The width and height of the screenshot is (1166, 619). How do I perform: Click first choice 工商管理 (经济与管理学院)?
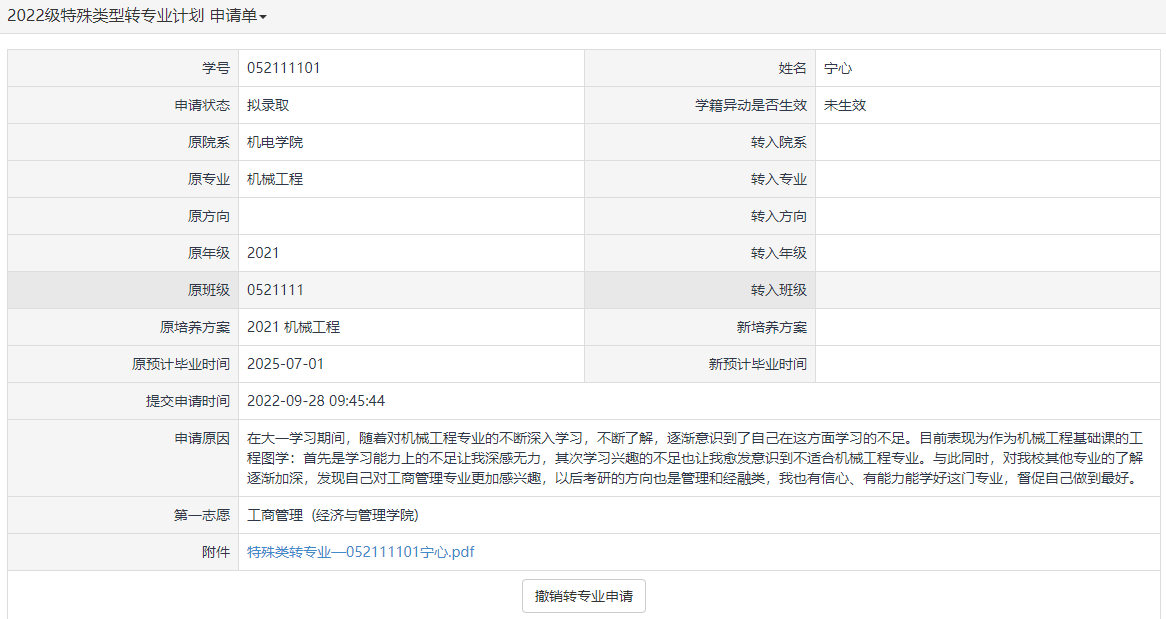pos(332,515)
